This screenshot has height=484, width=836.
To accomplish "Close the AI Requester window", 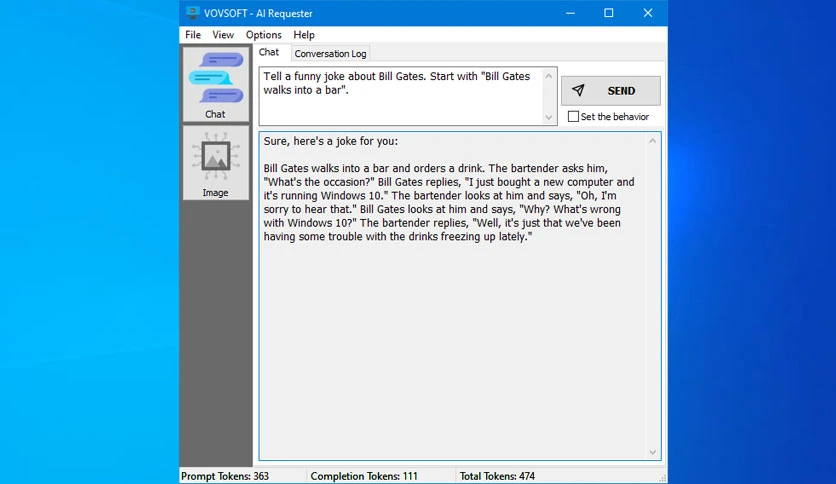I will [x=648, y=13].
